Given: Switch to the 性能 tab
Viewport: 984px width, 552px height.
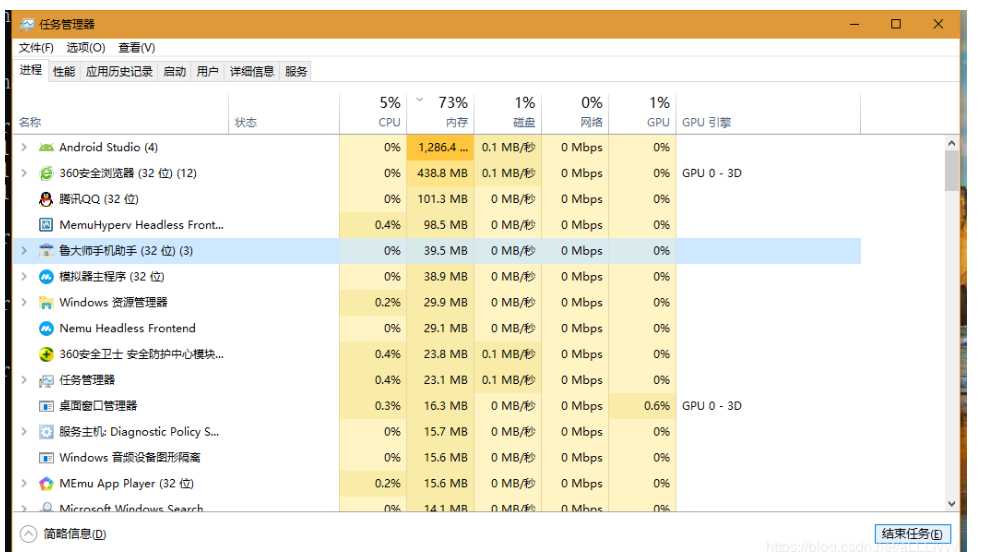Looking at the screenshot, I should pyautogui.click(x=64, y=72).
